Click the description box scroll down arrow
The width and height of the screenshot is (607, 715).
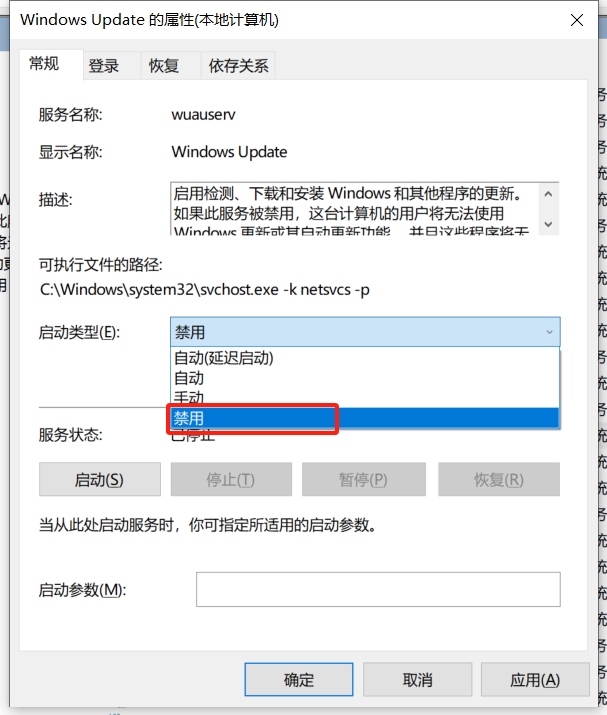(549, 224)
